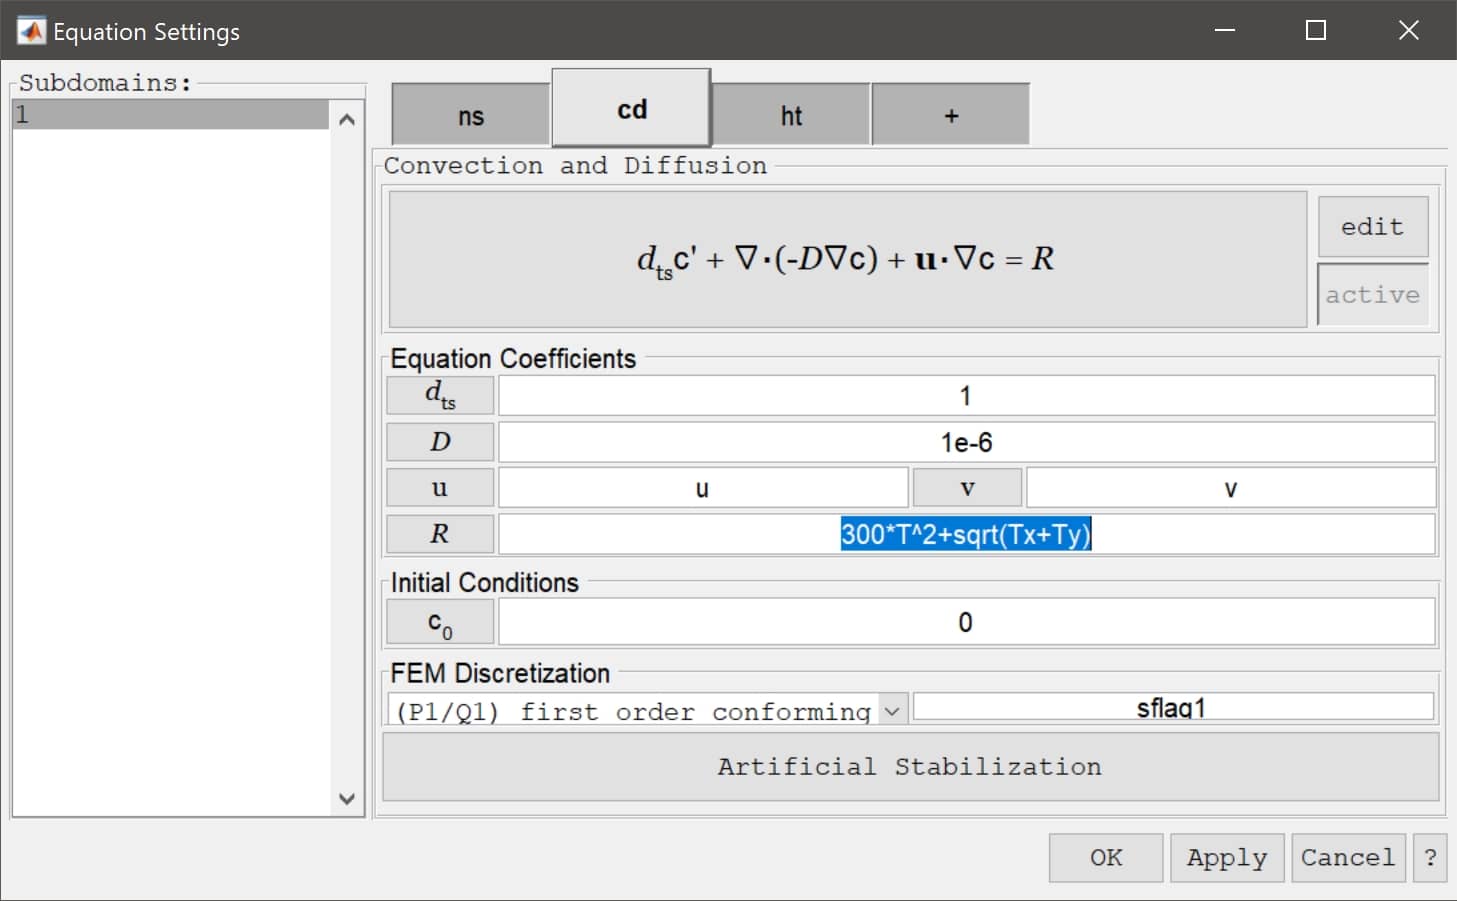Click the MATLAB icon in title bar
The width and height of the screenshot is (1457, 901).
[31, 31]
